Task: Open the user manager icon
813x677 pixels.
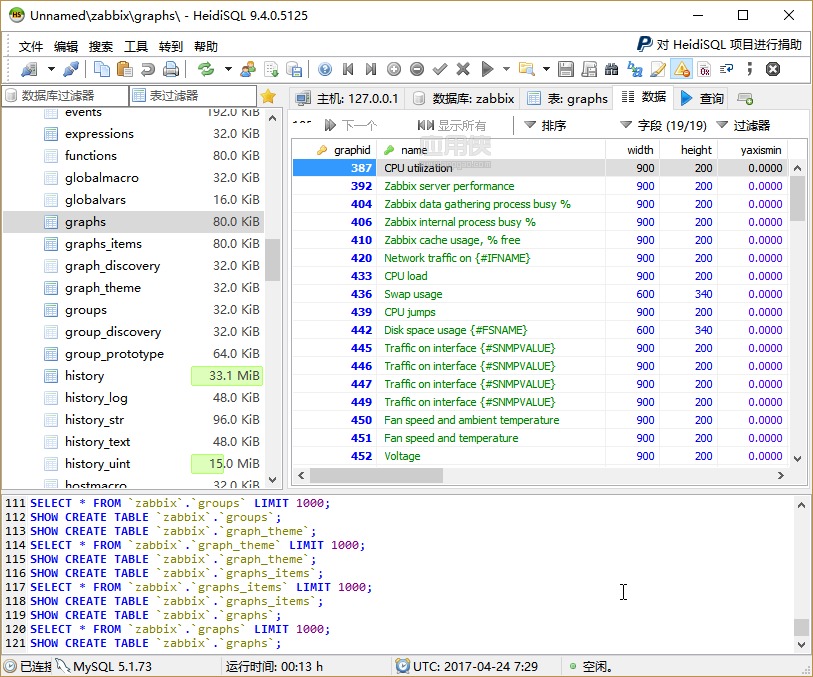Action: click(248, 69)
